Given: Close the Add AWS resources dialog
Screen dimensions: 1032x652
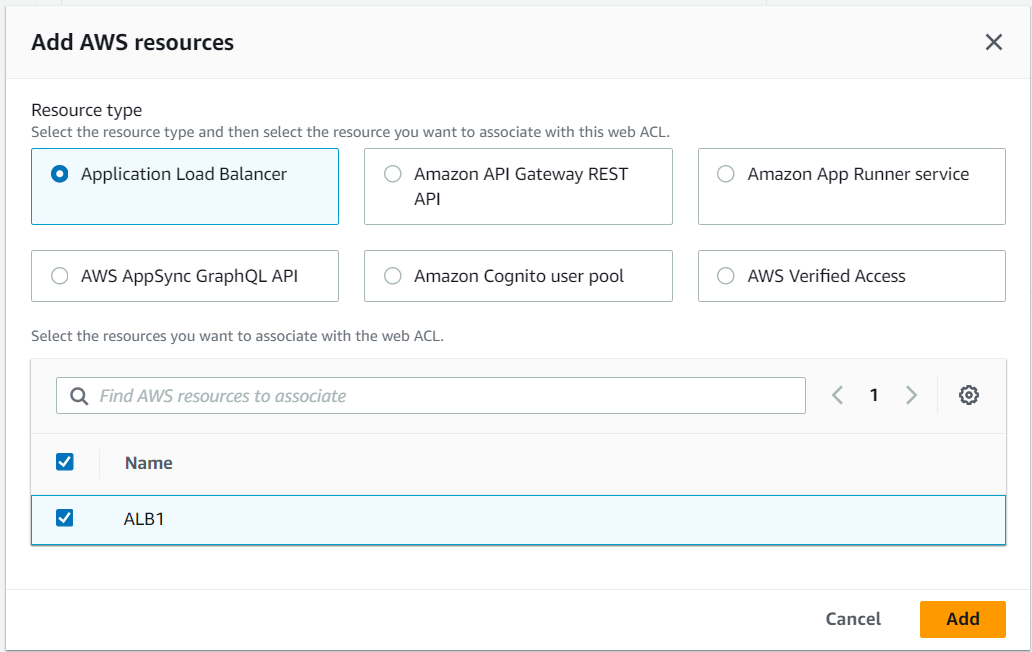Looking at the screenshot, I should (x=993, y=42).
